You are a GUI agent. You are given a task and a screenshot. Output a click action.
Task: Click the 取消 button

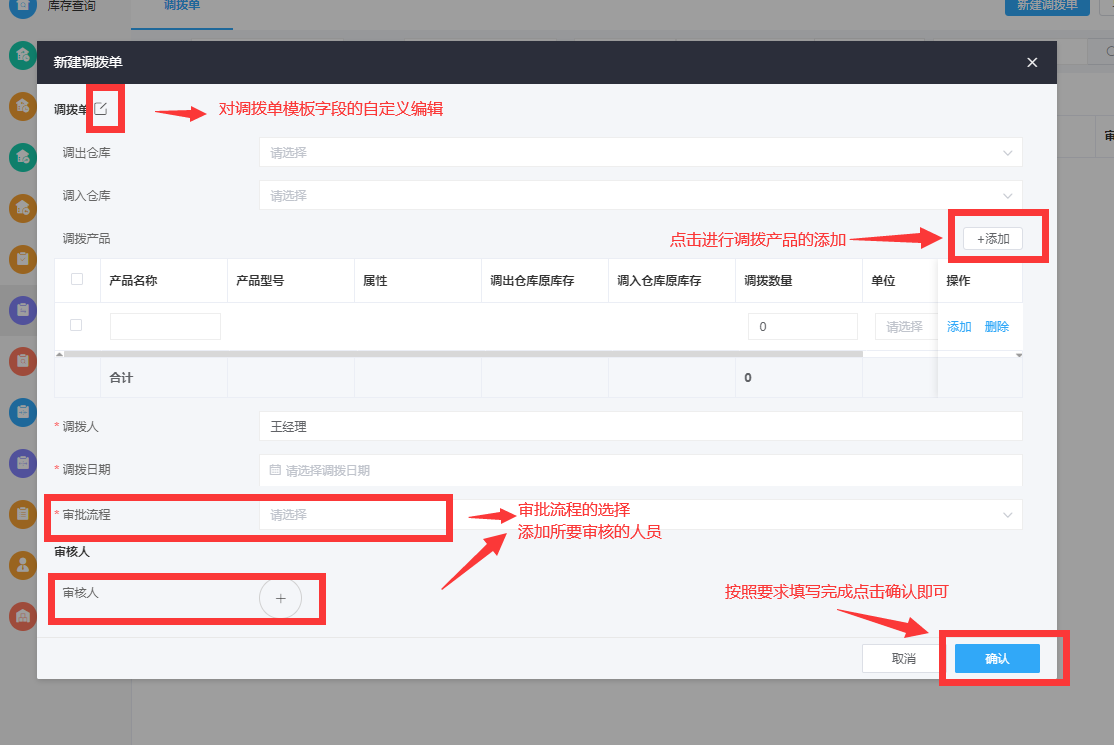point(903,658)
